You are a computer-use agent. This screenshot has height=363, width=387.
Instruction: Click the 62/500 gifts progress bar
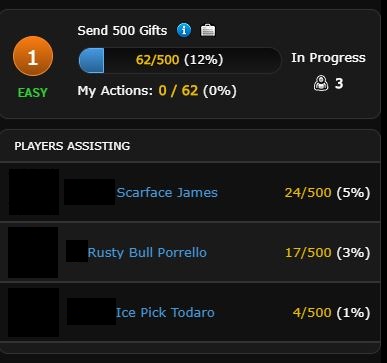(180, 60)
